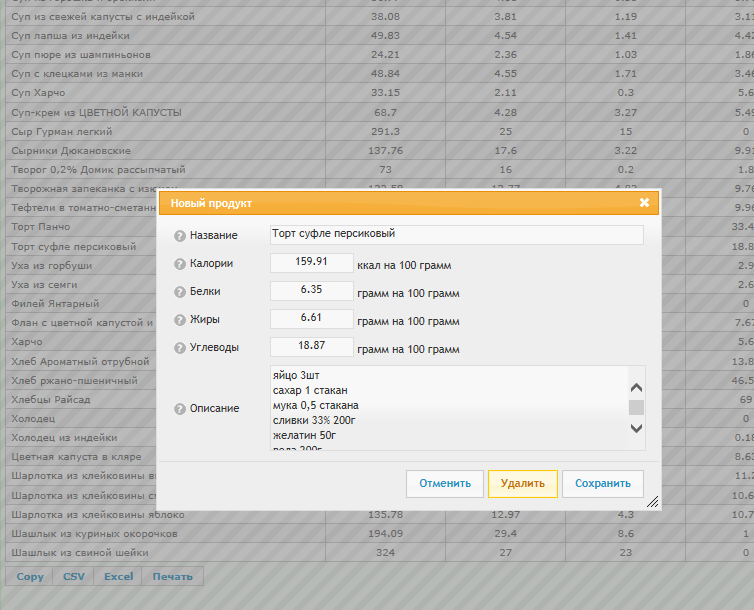Screen dimensions: 754x610
Task: Select row Сыр Гурман легкий
Action: [380, 131]
